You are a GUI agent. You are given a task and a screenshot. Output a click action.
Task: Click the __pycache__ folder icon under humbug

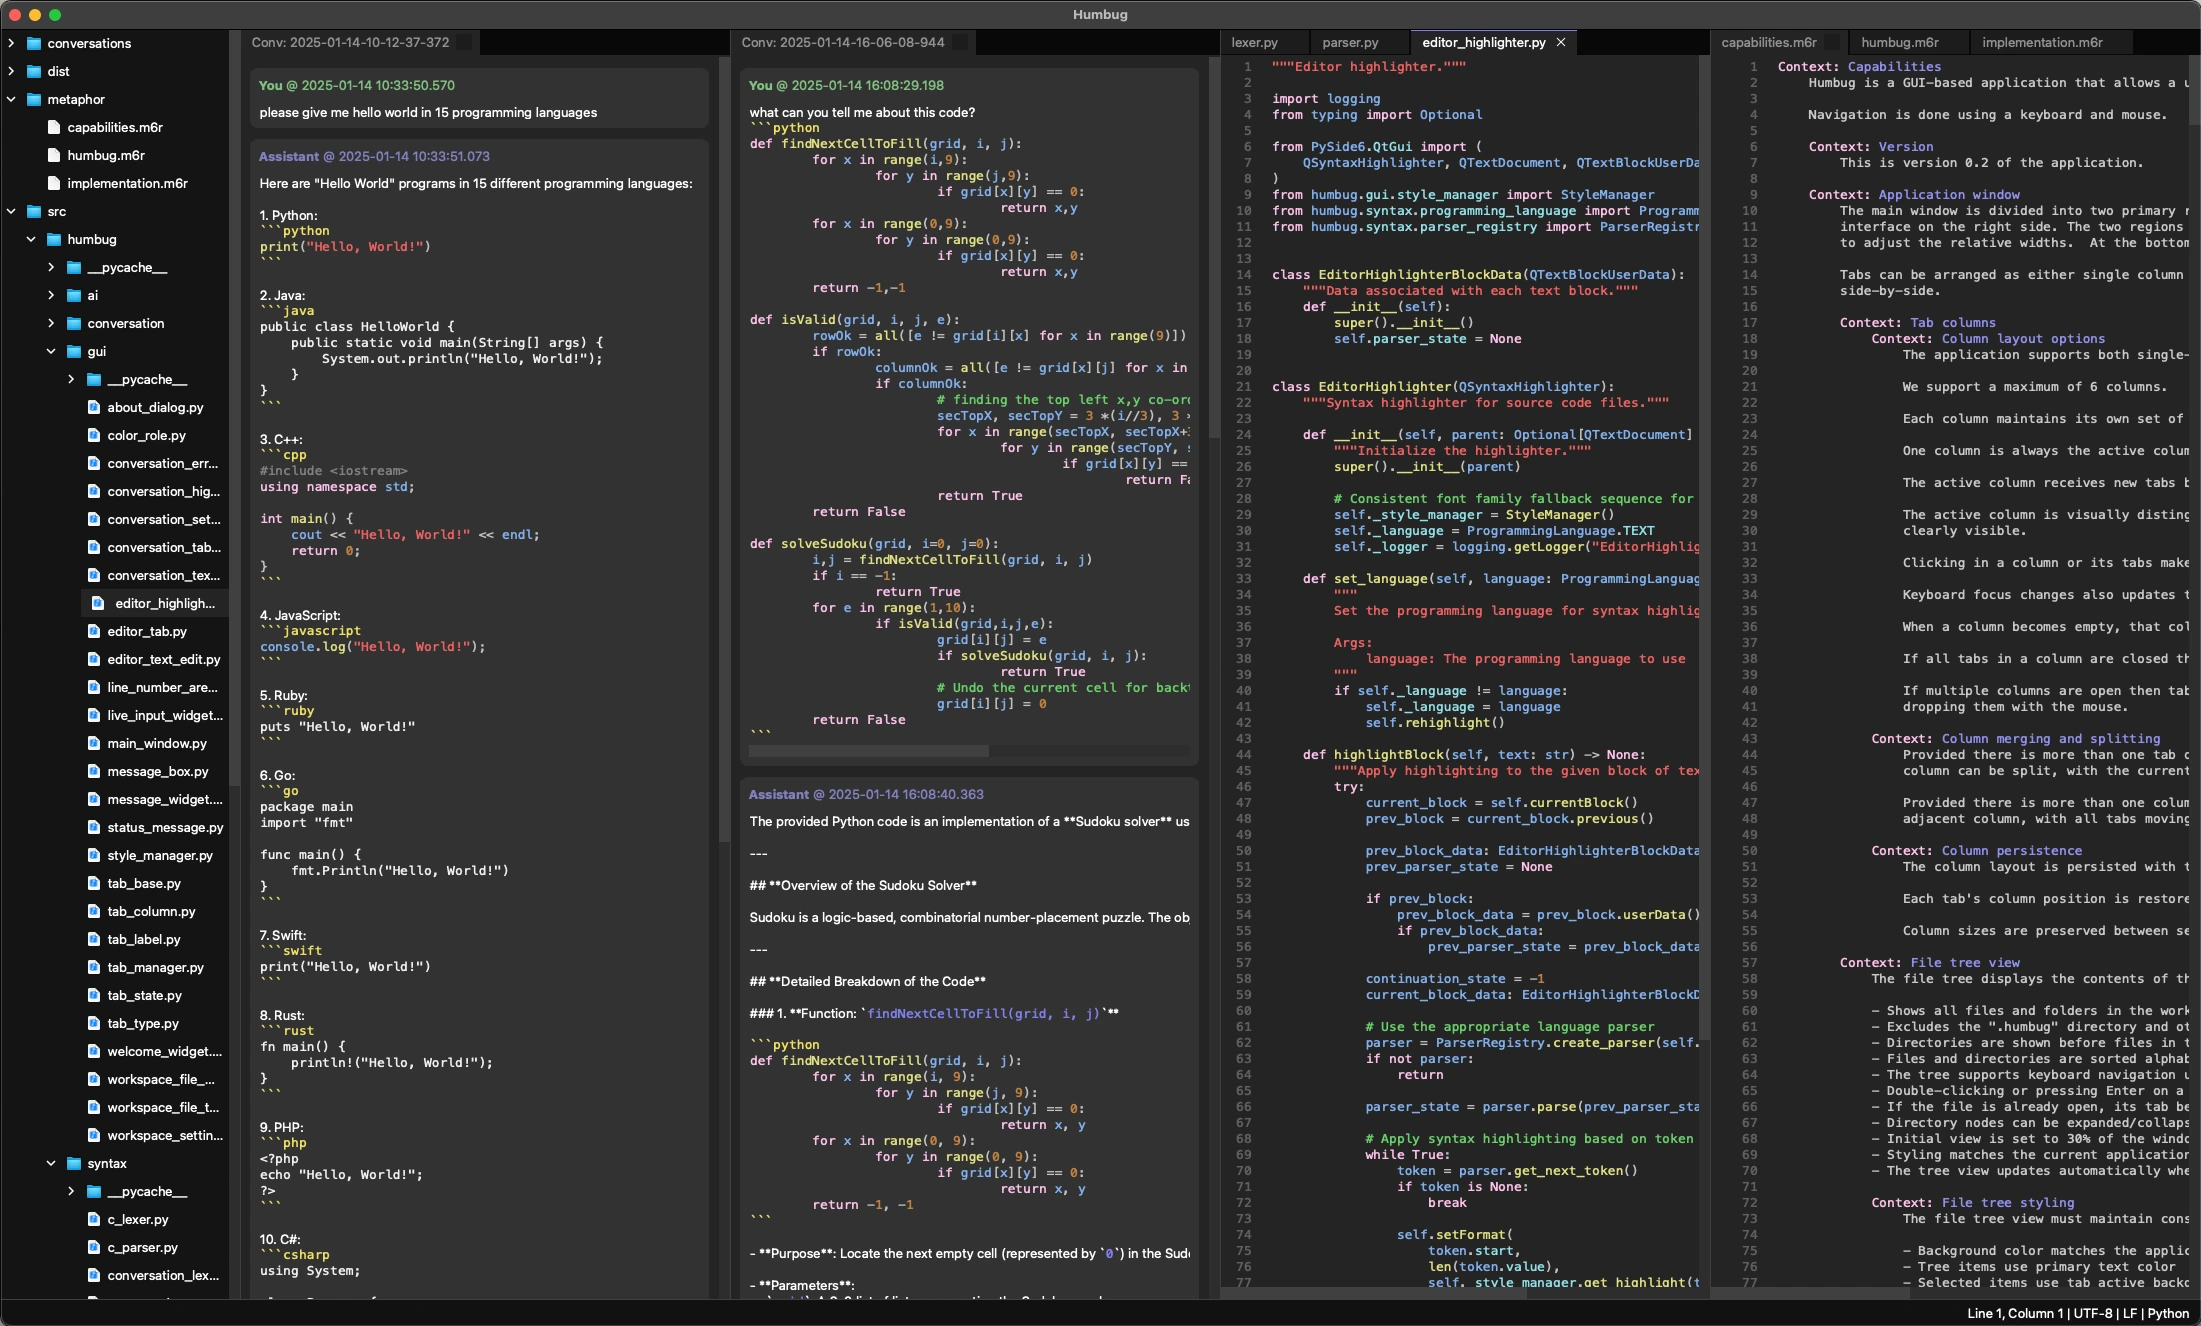(74, 267)
